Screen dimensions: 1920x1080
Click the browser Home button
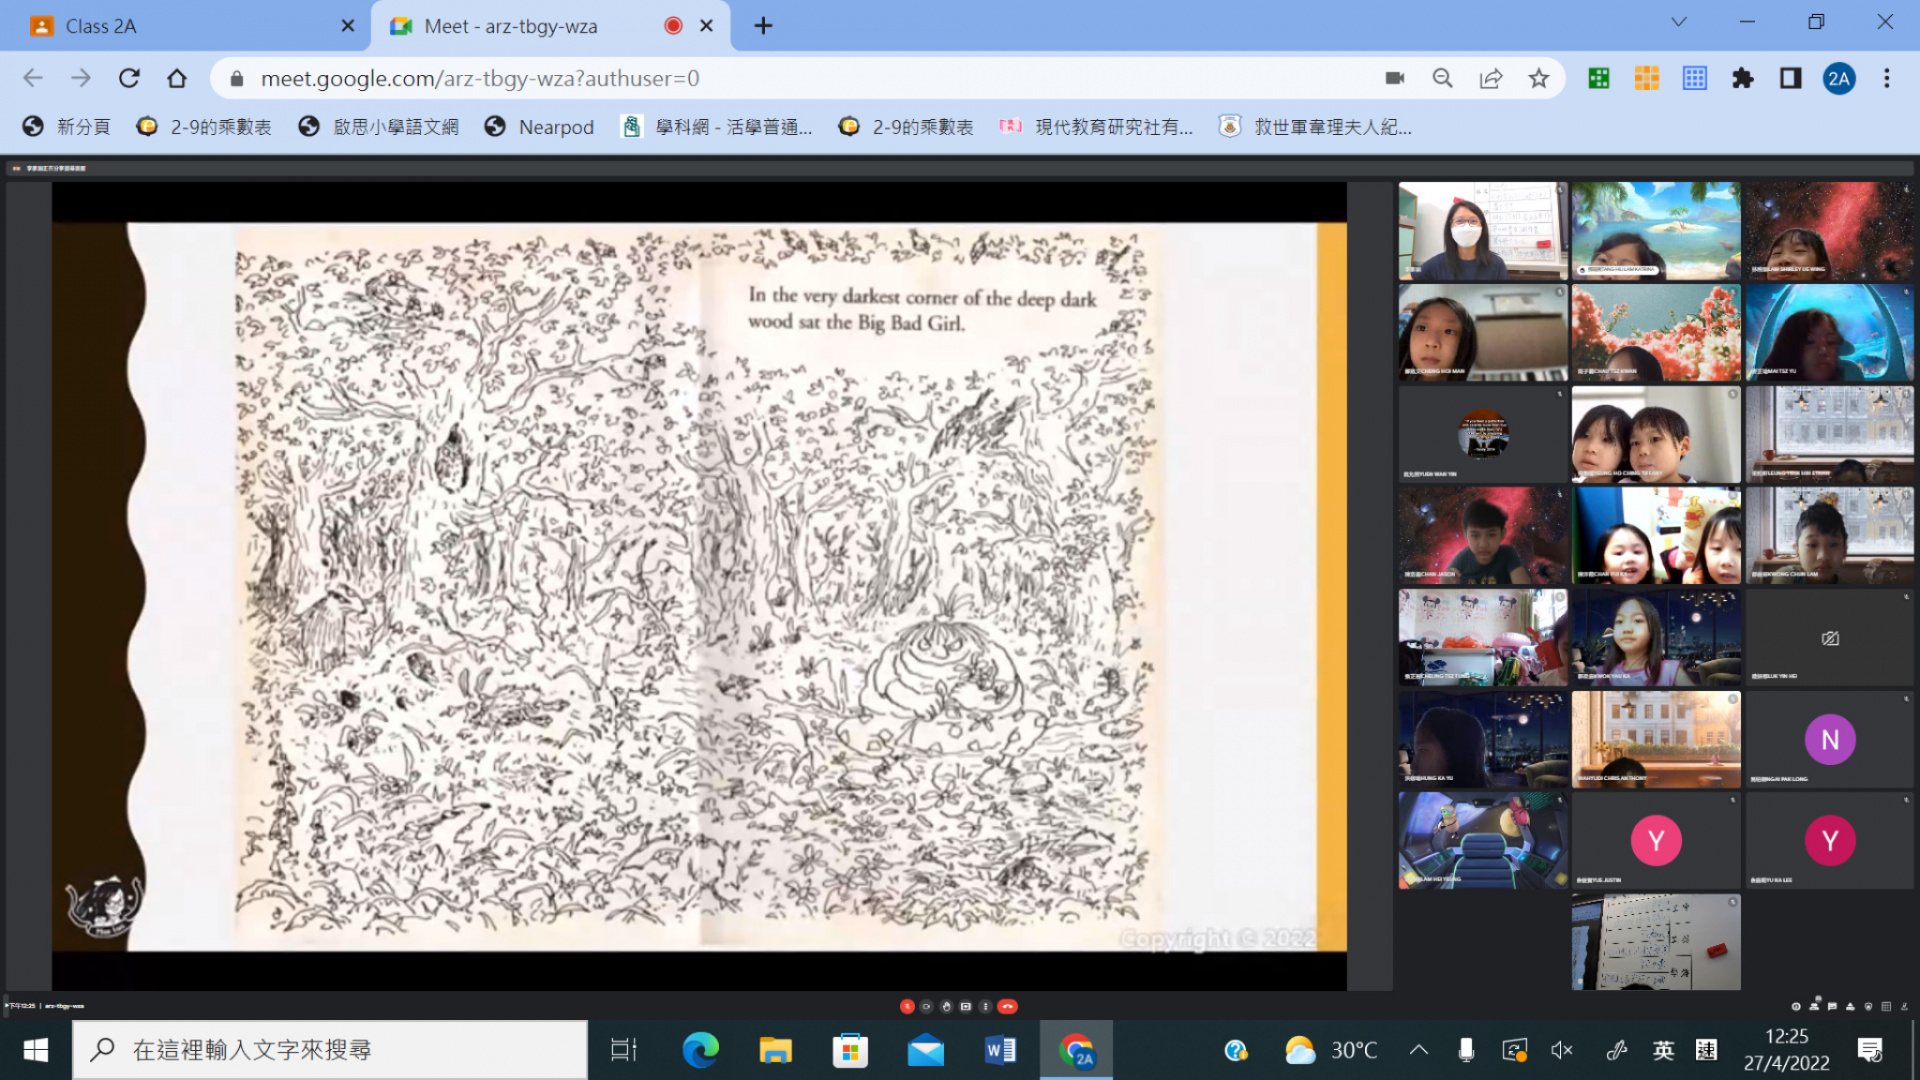[x=177, y=78]
